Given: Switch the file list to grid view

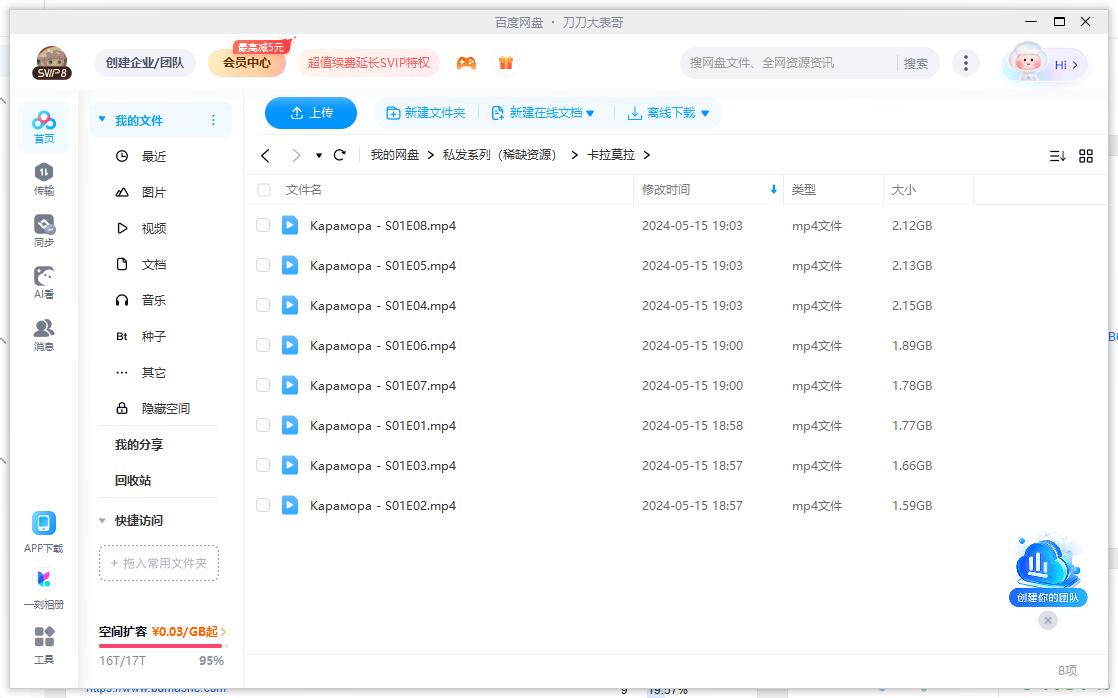Looking at the screenshot, I should 1086,155.
